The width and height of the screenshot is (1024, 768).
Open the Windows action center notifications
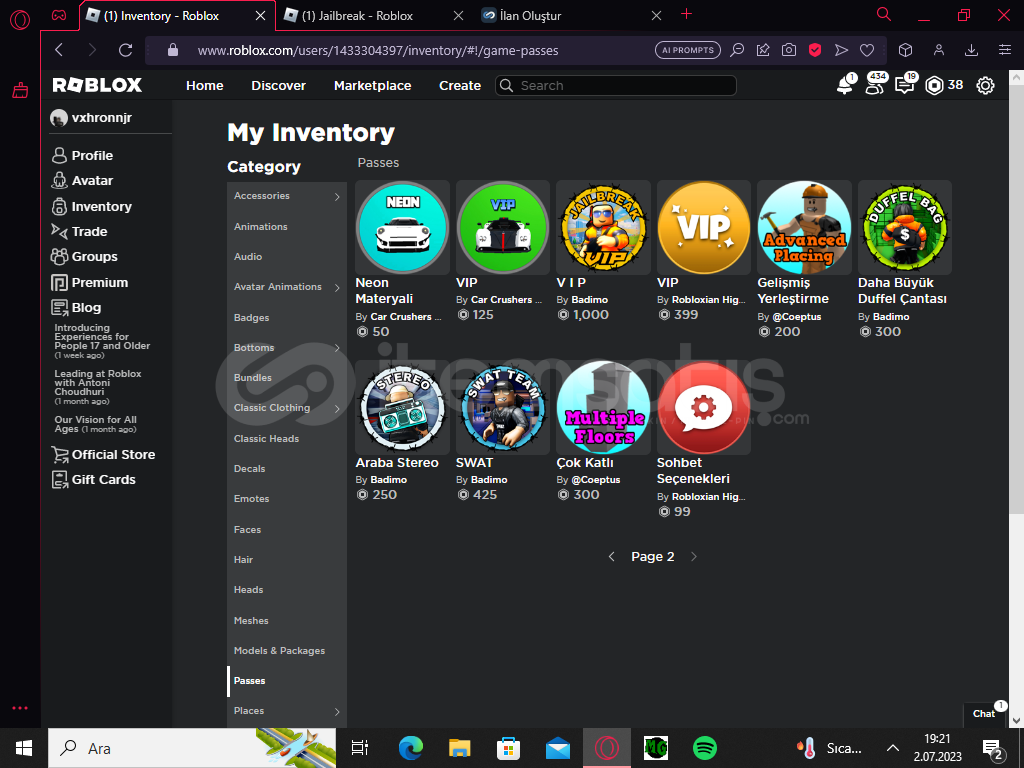pyautogui.click(x=992, y=748)
